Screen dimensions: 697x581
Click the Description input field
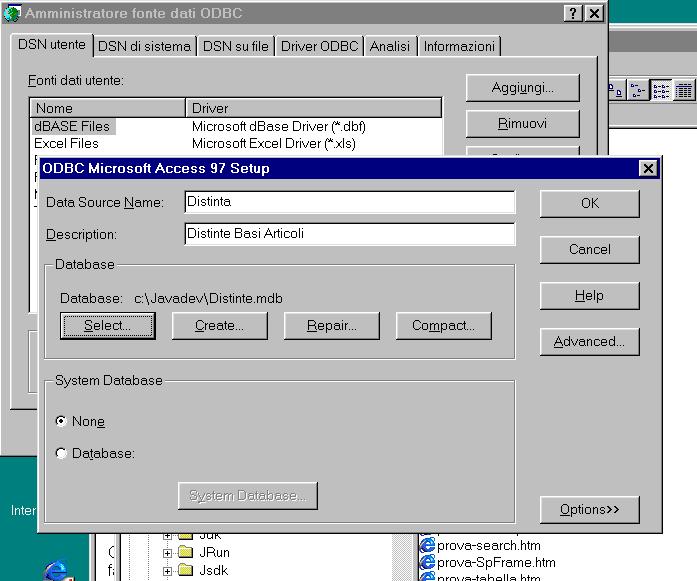tap(350, 234)
